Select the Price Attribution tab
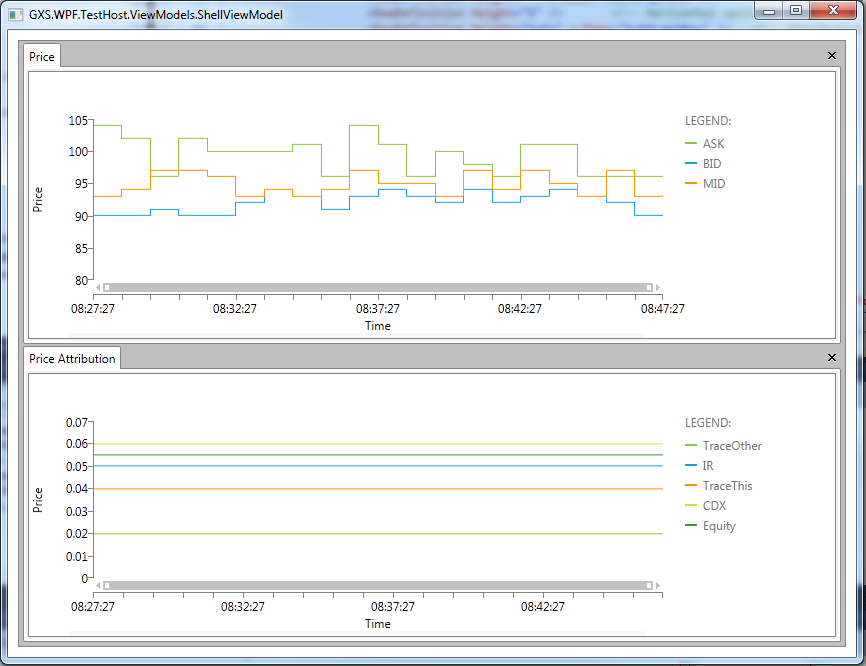This screenshot has width=866, height=666. click(x=72, y=358)
